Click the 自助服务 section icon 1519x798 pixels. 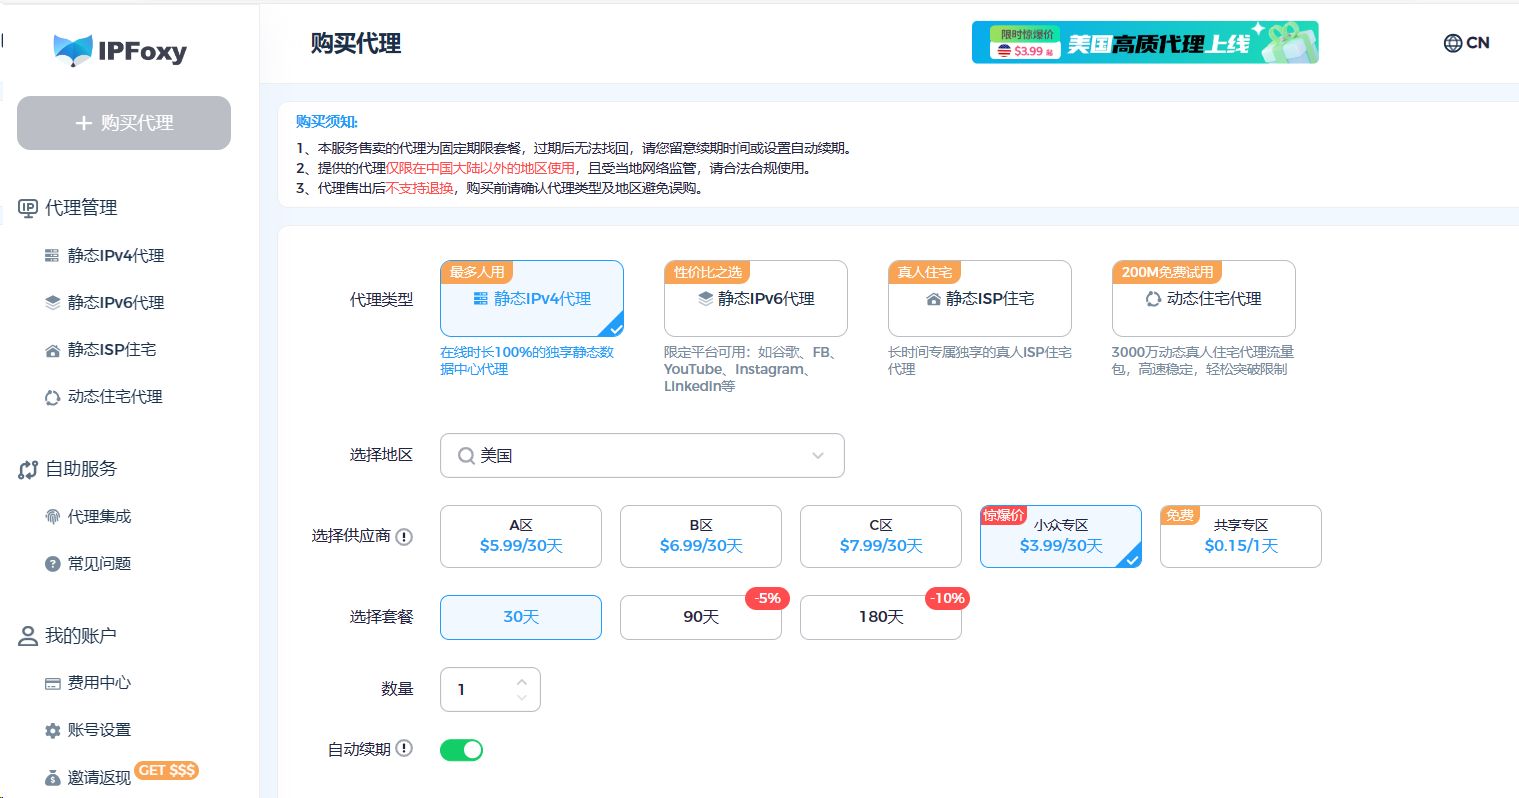pos(28,469)
